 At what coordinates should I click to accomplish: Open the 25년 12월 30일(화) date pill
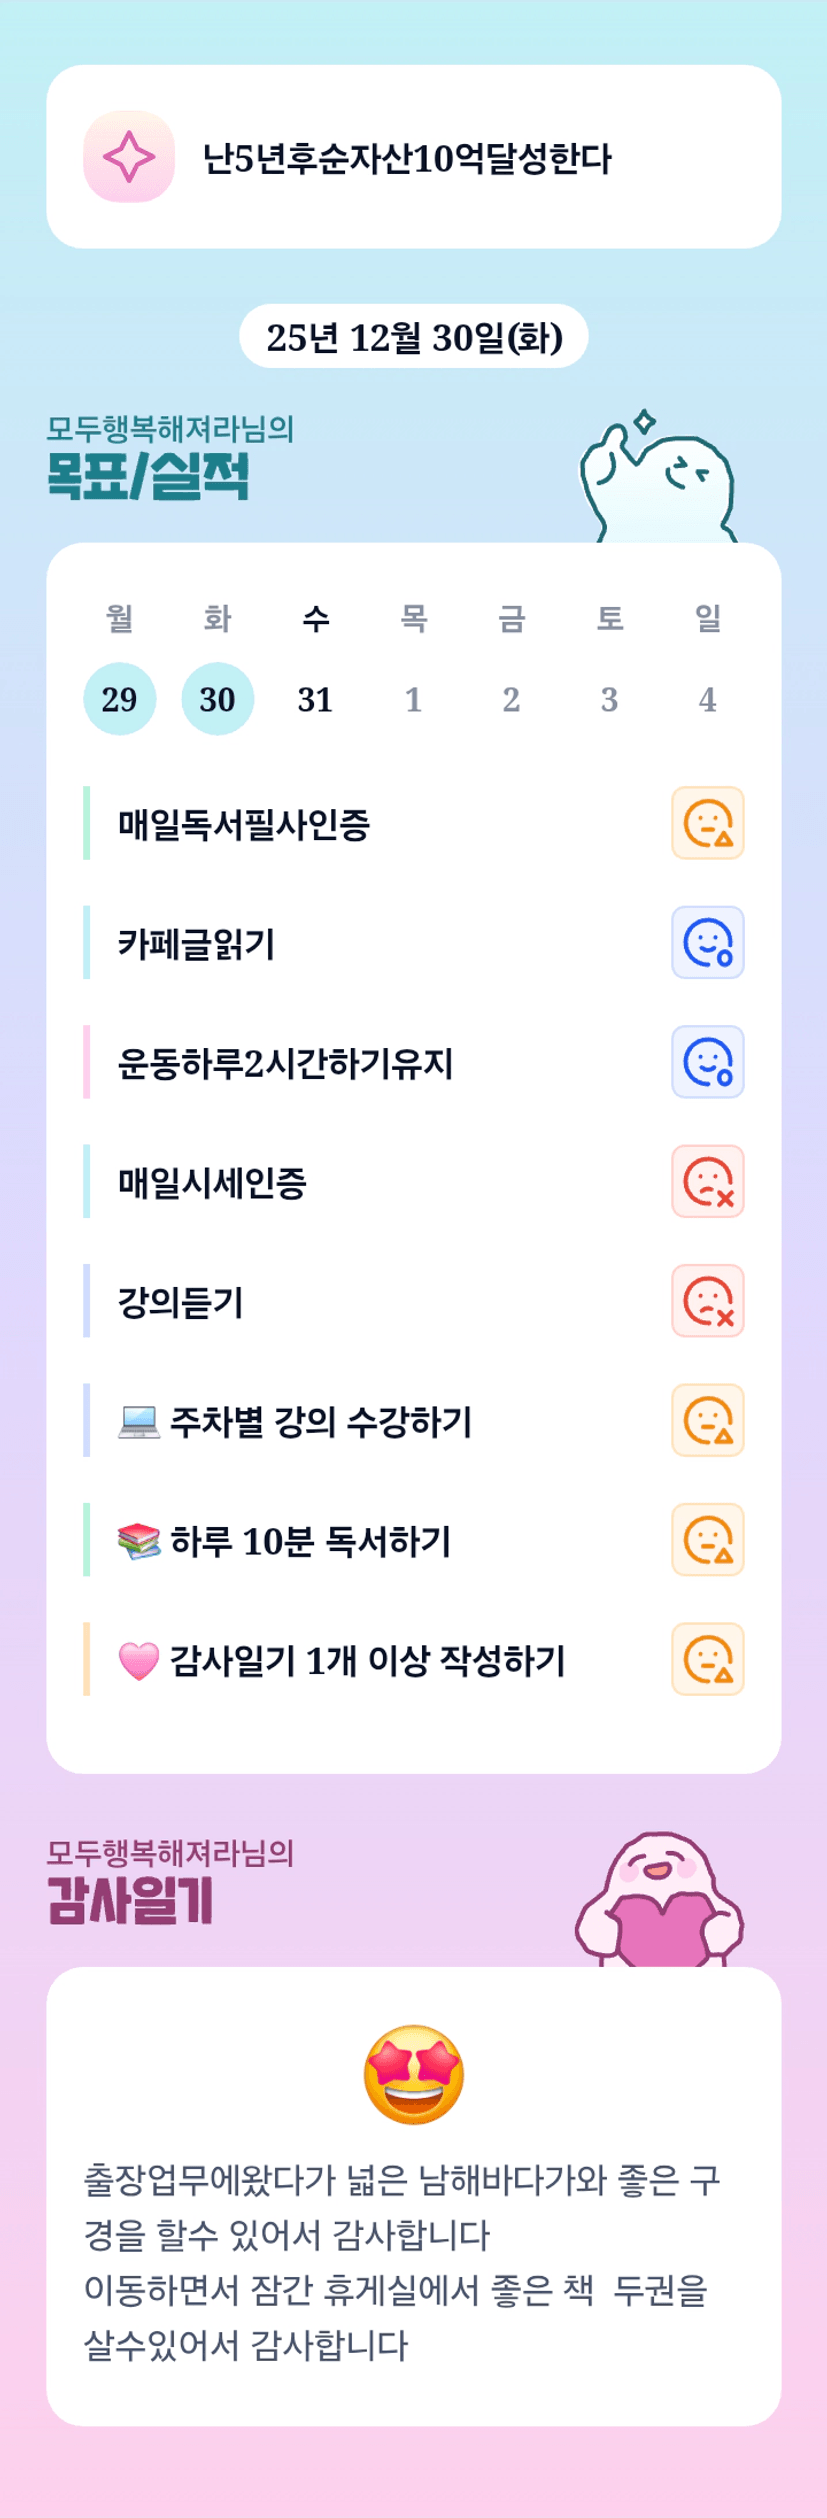414,337
